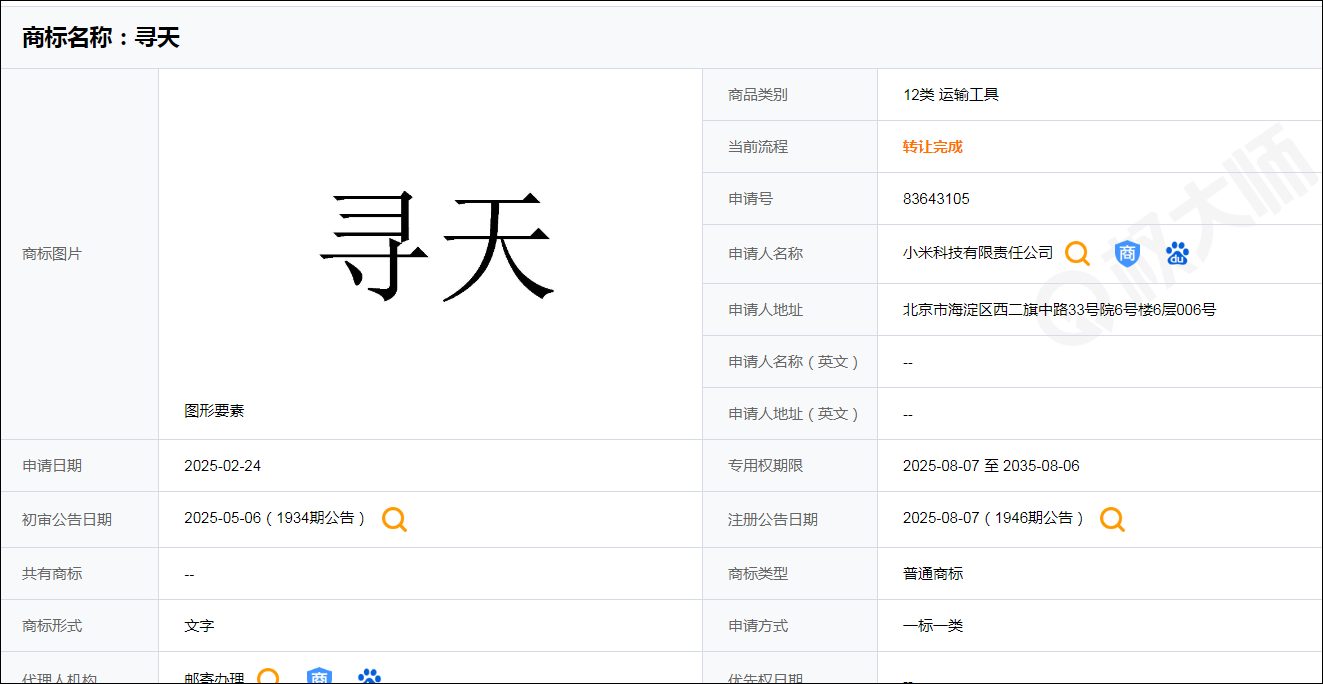Click the 普通商标 trademark type value
This screenshot has width=1323, height=684.
[933, 574]
